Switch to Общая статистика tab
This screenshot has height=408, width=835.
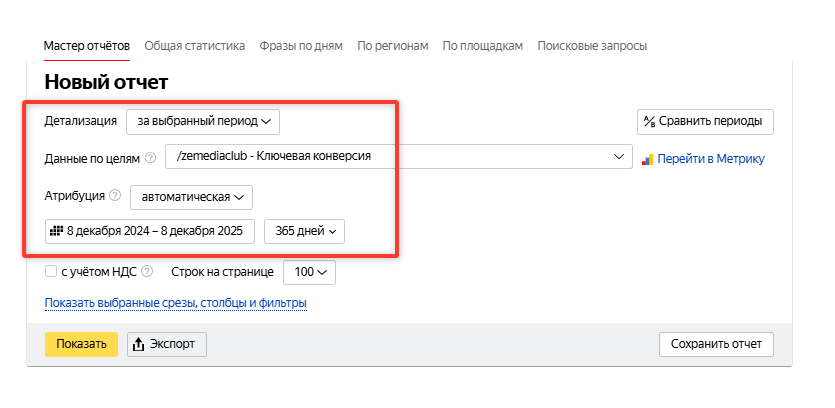click(194, 46)
